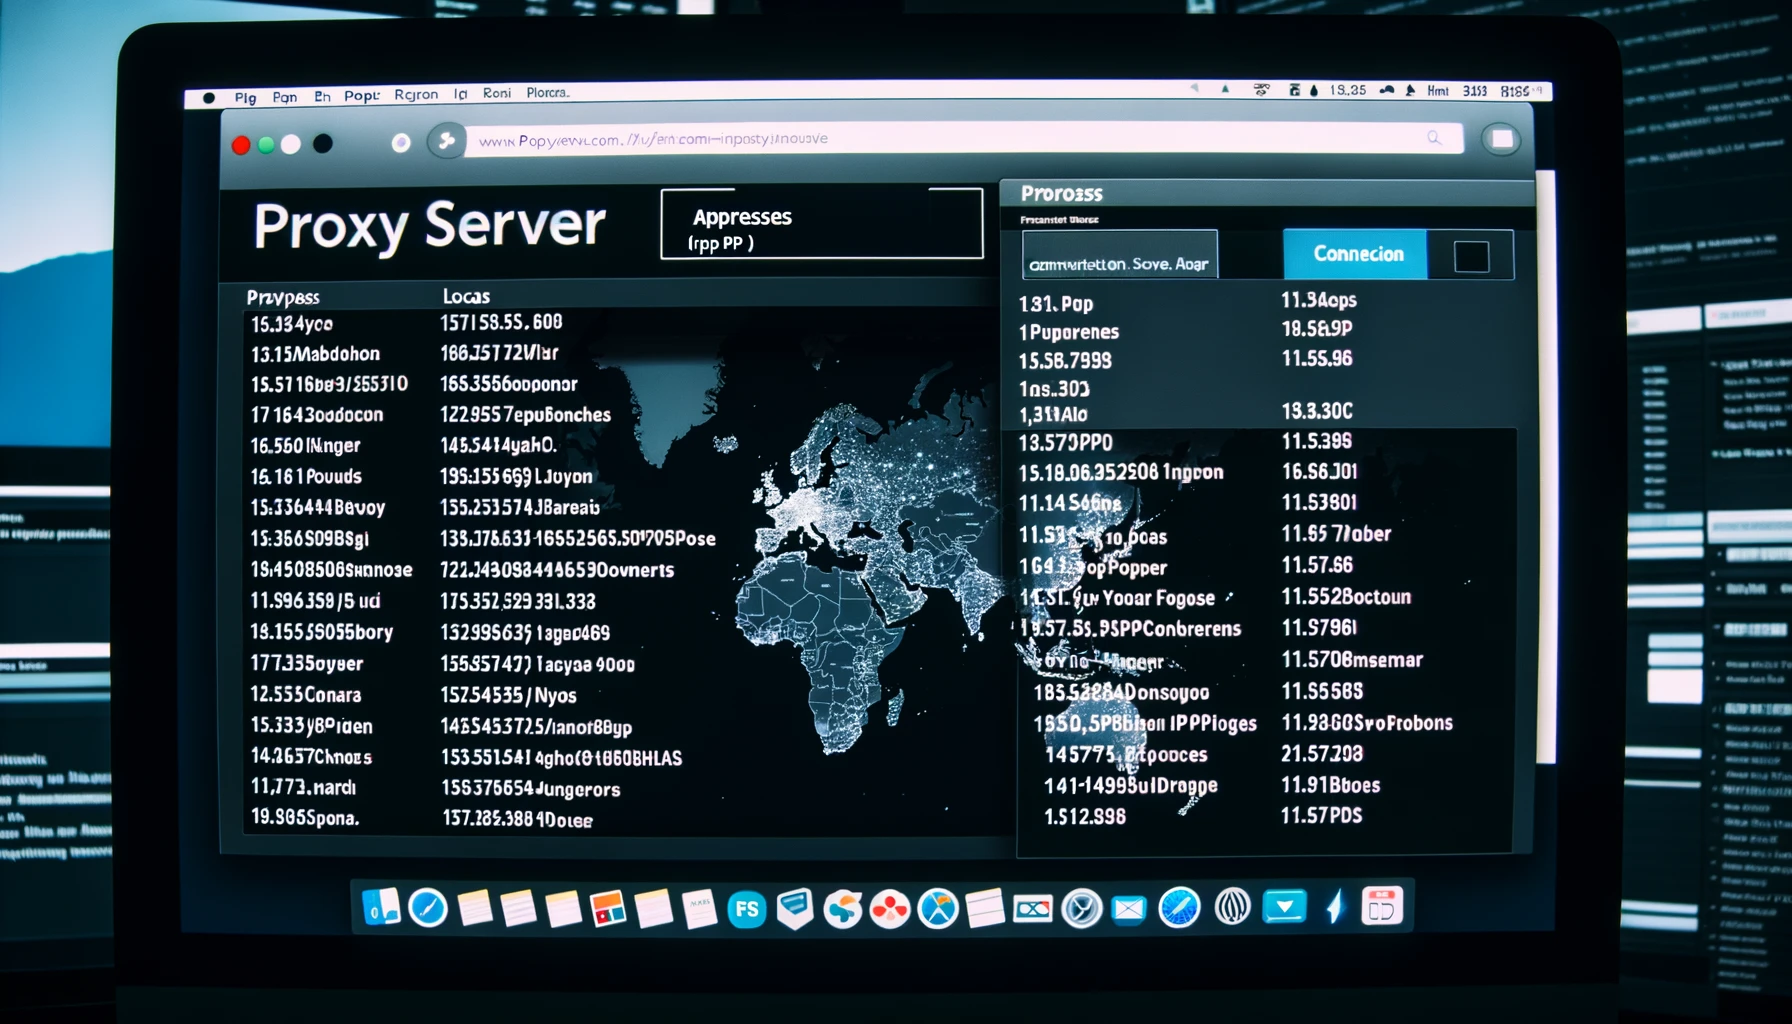Launch the blue Safari globe next to Mail
Viewport: 1792px width, 1024px height.
coord(1179,908)
